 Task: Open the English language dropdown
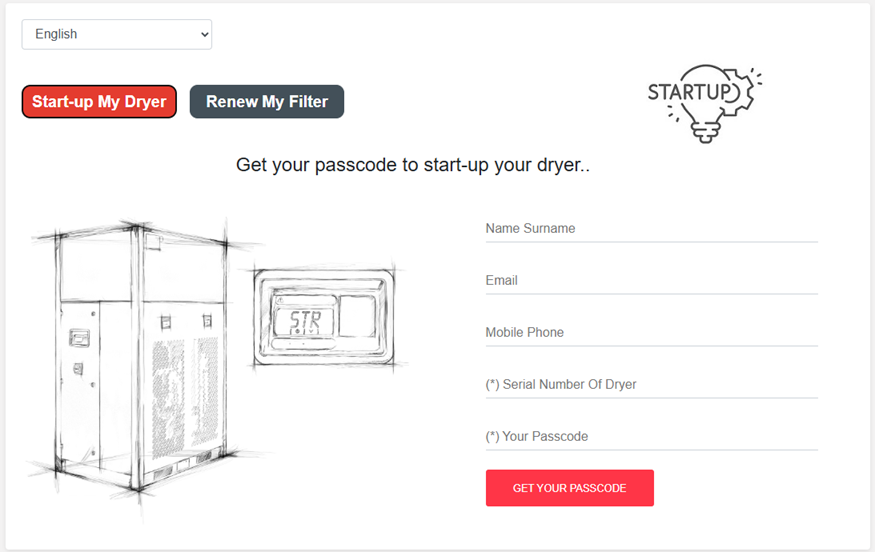(116, 34)
